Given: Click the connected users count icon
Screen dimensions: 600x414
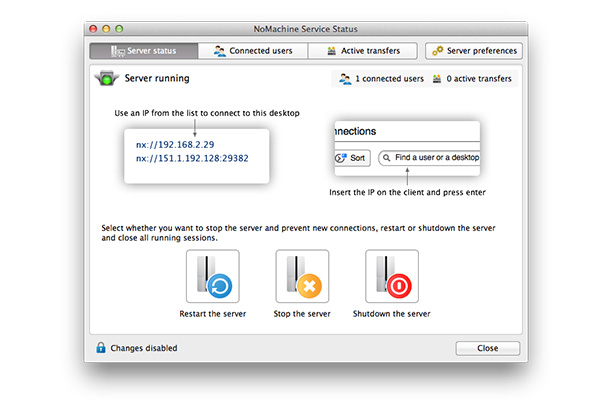Looking at the screenshot, I should tap(346, 78).
